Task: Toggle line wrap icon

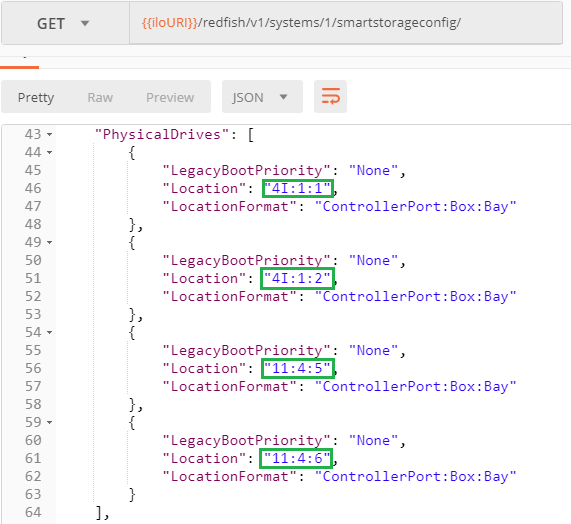Action: point(330,96)
